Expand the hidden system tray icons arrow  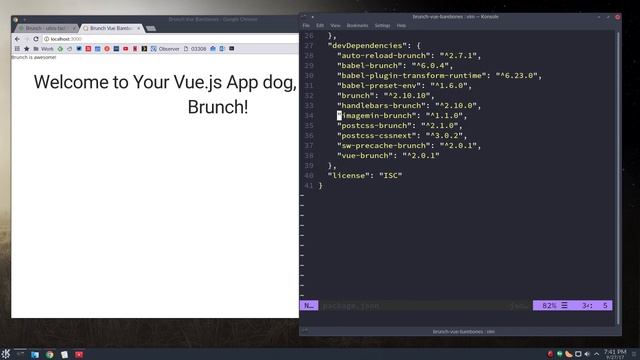(x=596, y=354)
